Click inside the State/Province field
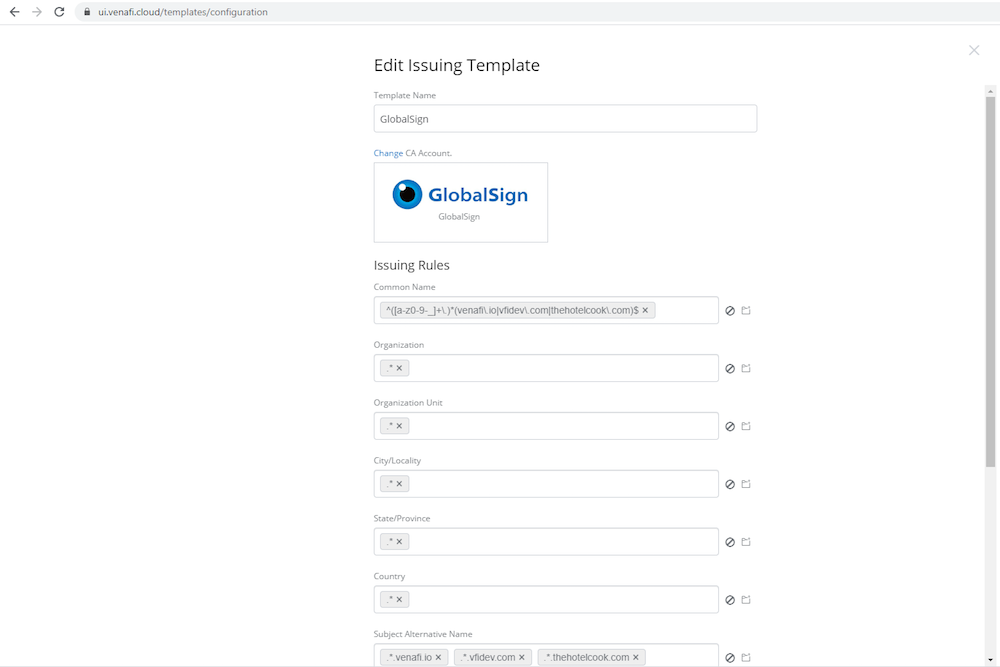 pos(546,541)
